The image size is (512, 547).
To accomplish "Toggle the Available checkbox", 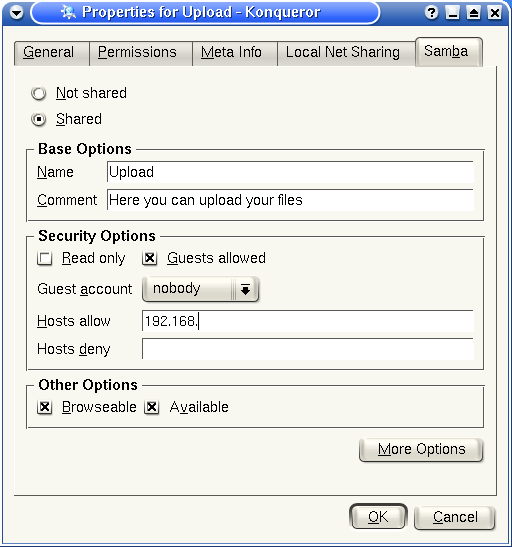I will click(x=152, y=407).
